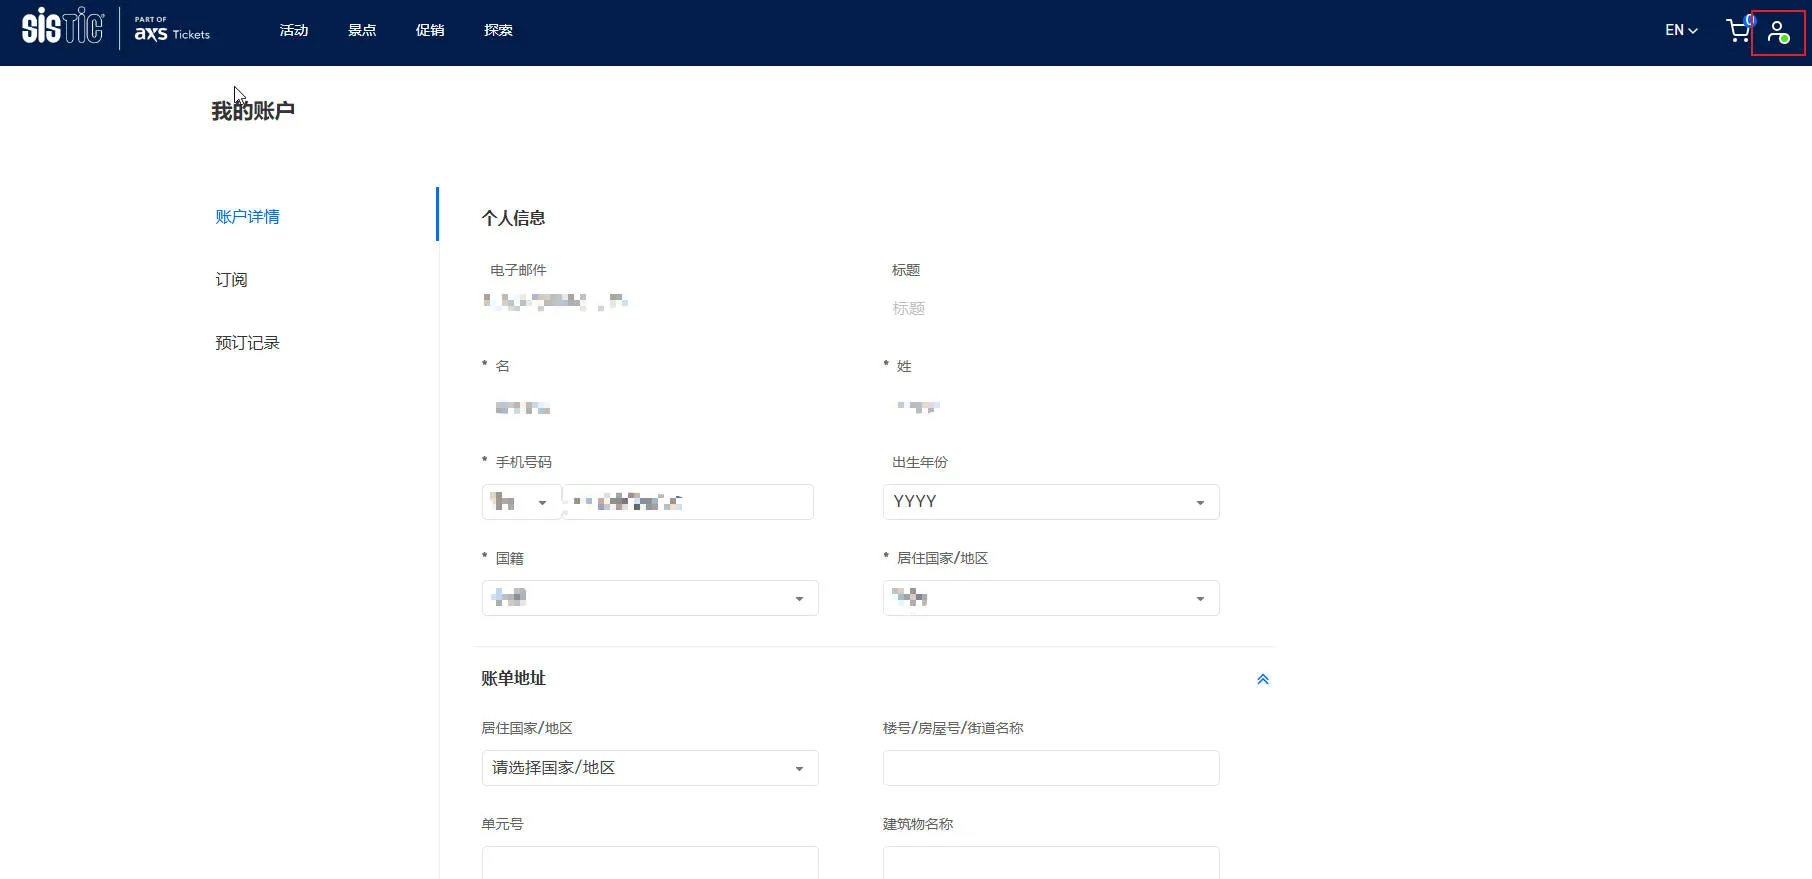Open the 出生年份 YYYY dropdown
The width and height of the screenshot is (1812, 879).
(1051, 502)
